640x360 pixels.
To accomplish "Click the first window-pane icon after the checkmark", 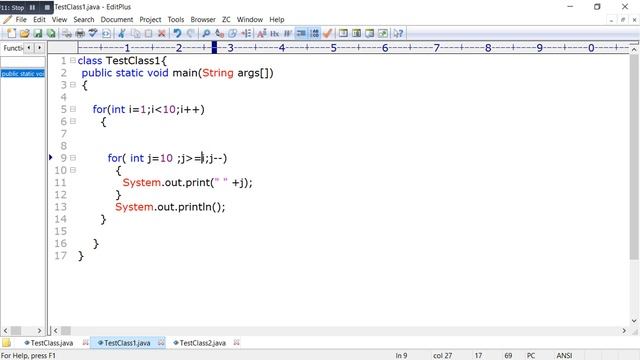I will click(x=343, y=33).
